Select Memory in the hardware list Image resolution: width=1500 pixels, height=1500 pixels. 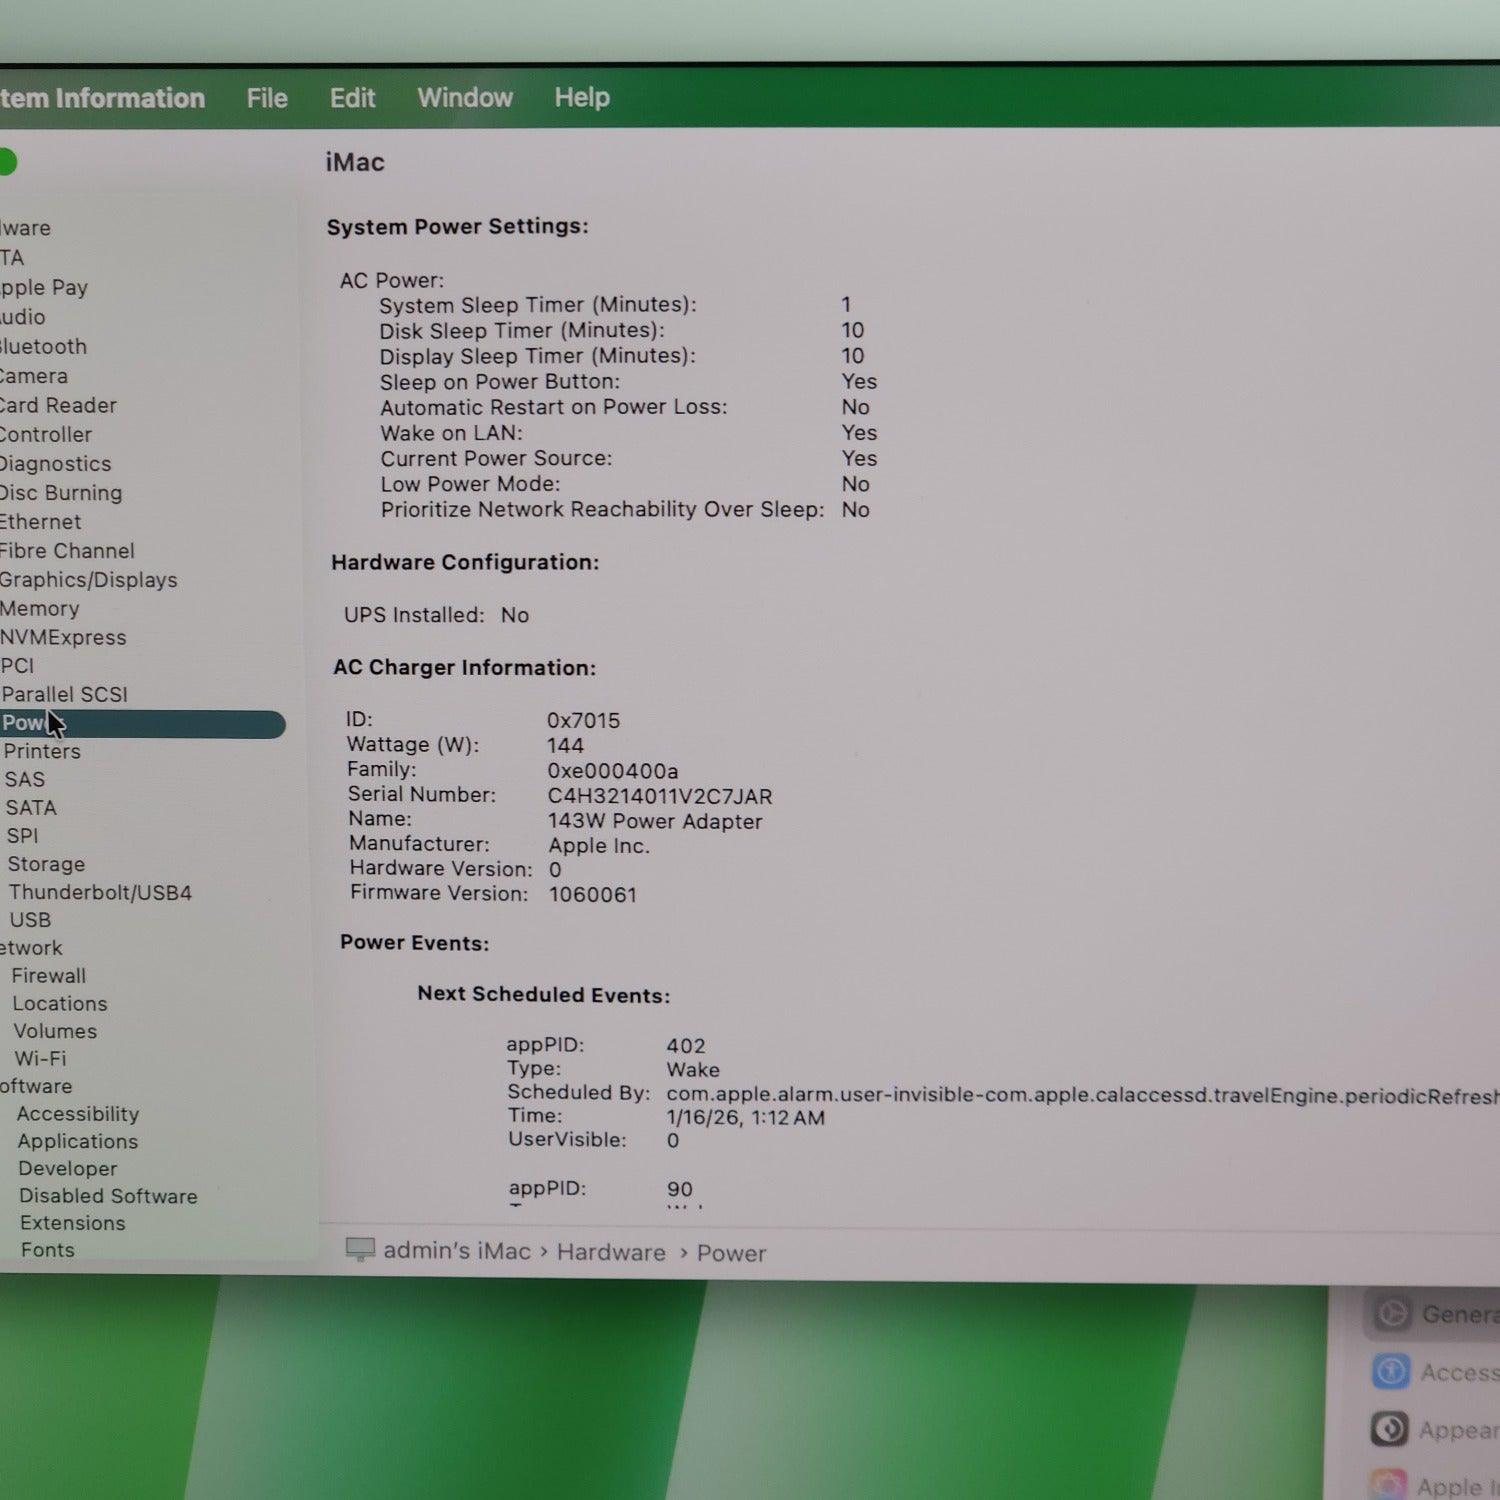40,609
